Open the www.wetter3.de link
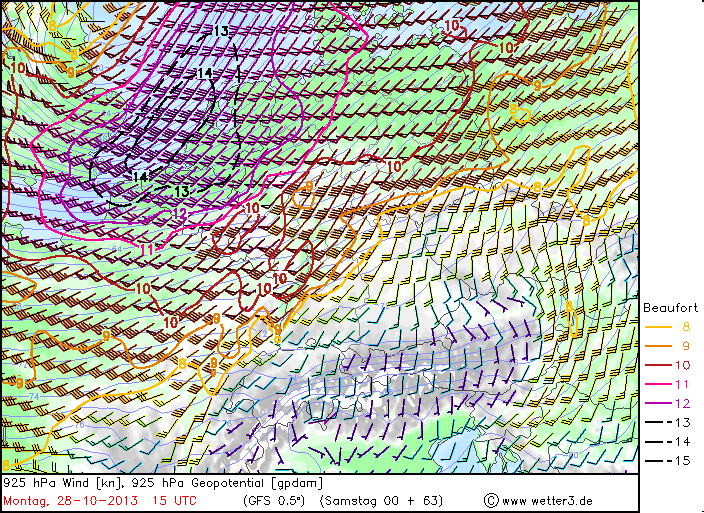This screenshot has width=704, height=513. pyautogui.click(x=547, y=501)
